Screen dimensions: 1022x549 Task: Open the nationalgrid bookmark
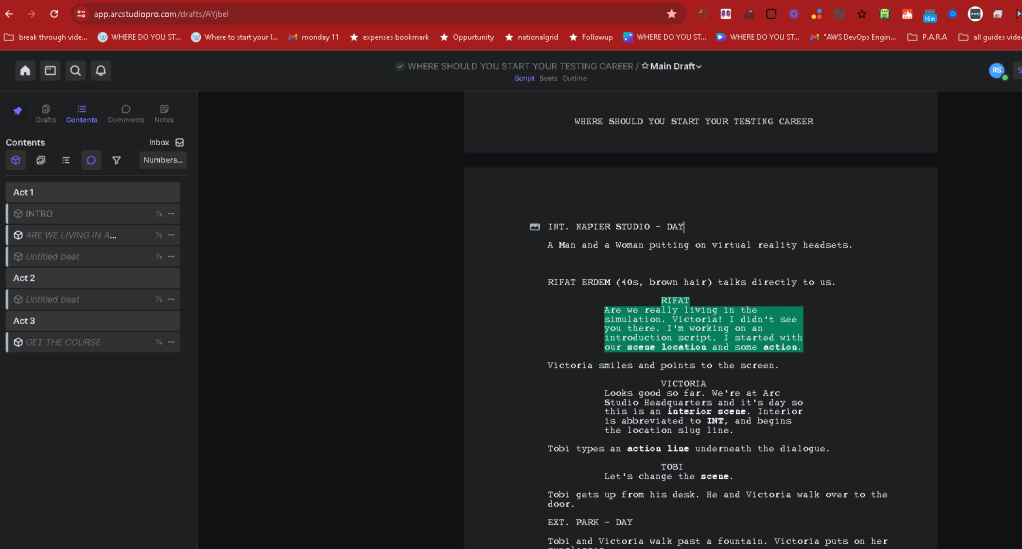531,37
